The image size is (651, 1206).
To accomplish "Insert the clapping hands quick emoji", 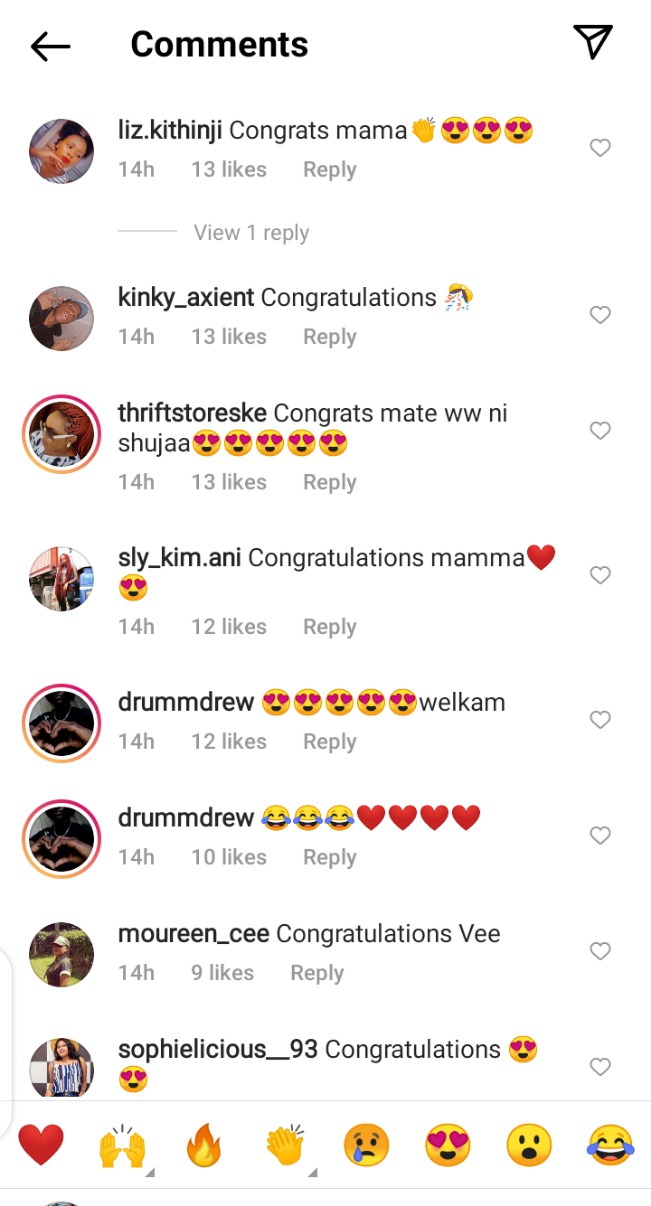I will [x=285, y=1146].
